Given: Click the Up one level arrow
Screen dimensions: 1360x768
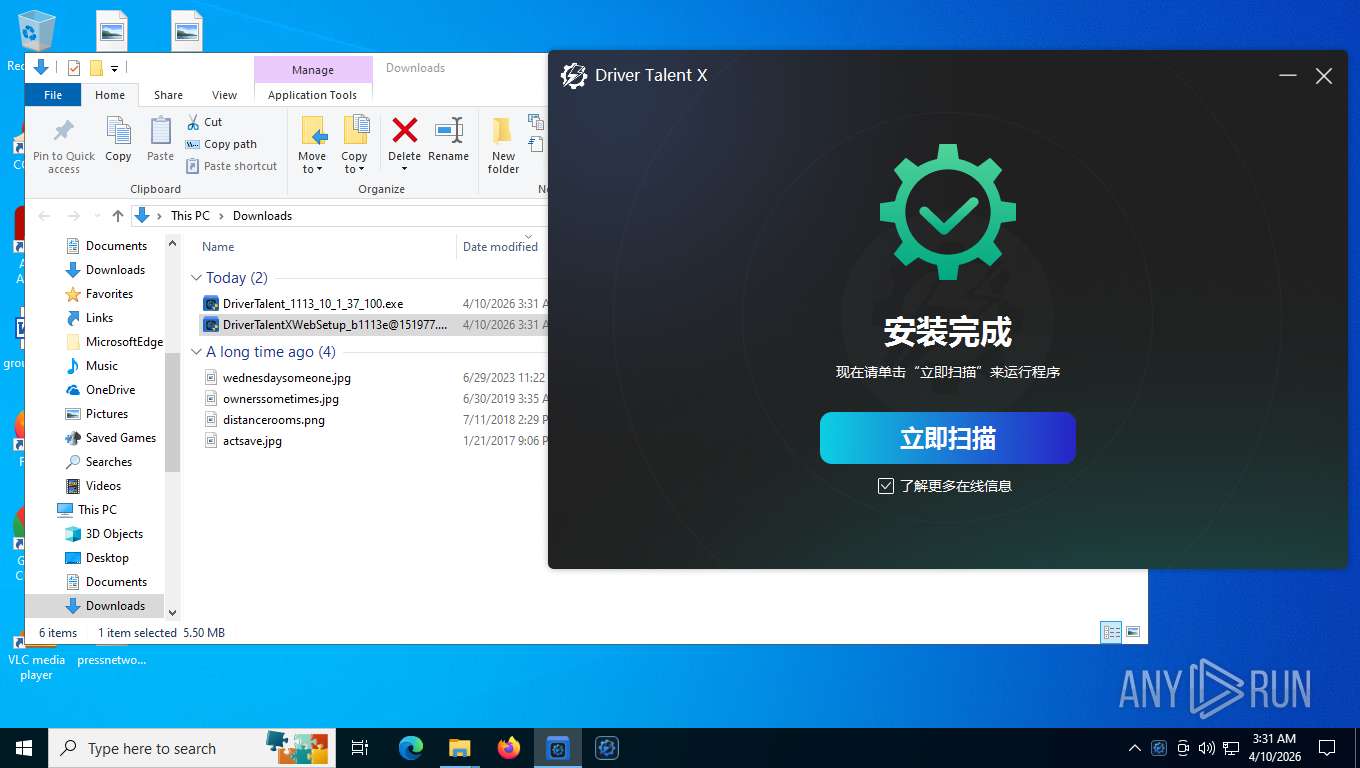Looking at the screenshot, I should pos(118,216).
